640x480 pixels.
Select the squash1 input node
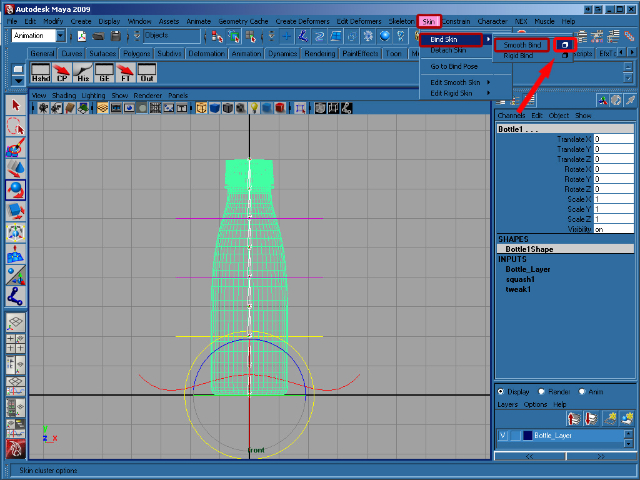pos(520,280)
